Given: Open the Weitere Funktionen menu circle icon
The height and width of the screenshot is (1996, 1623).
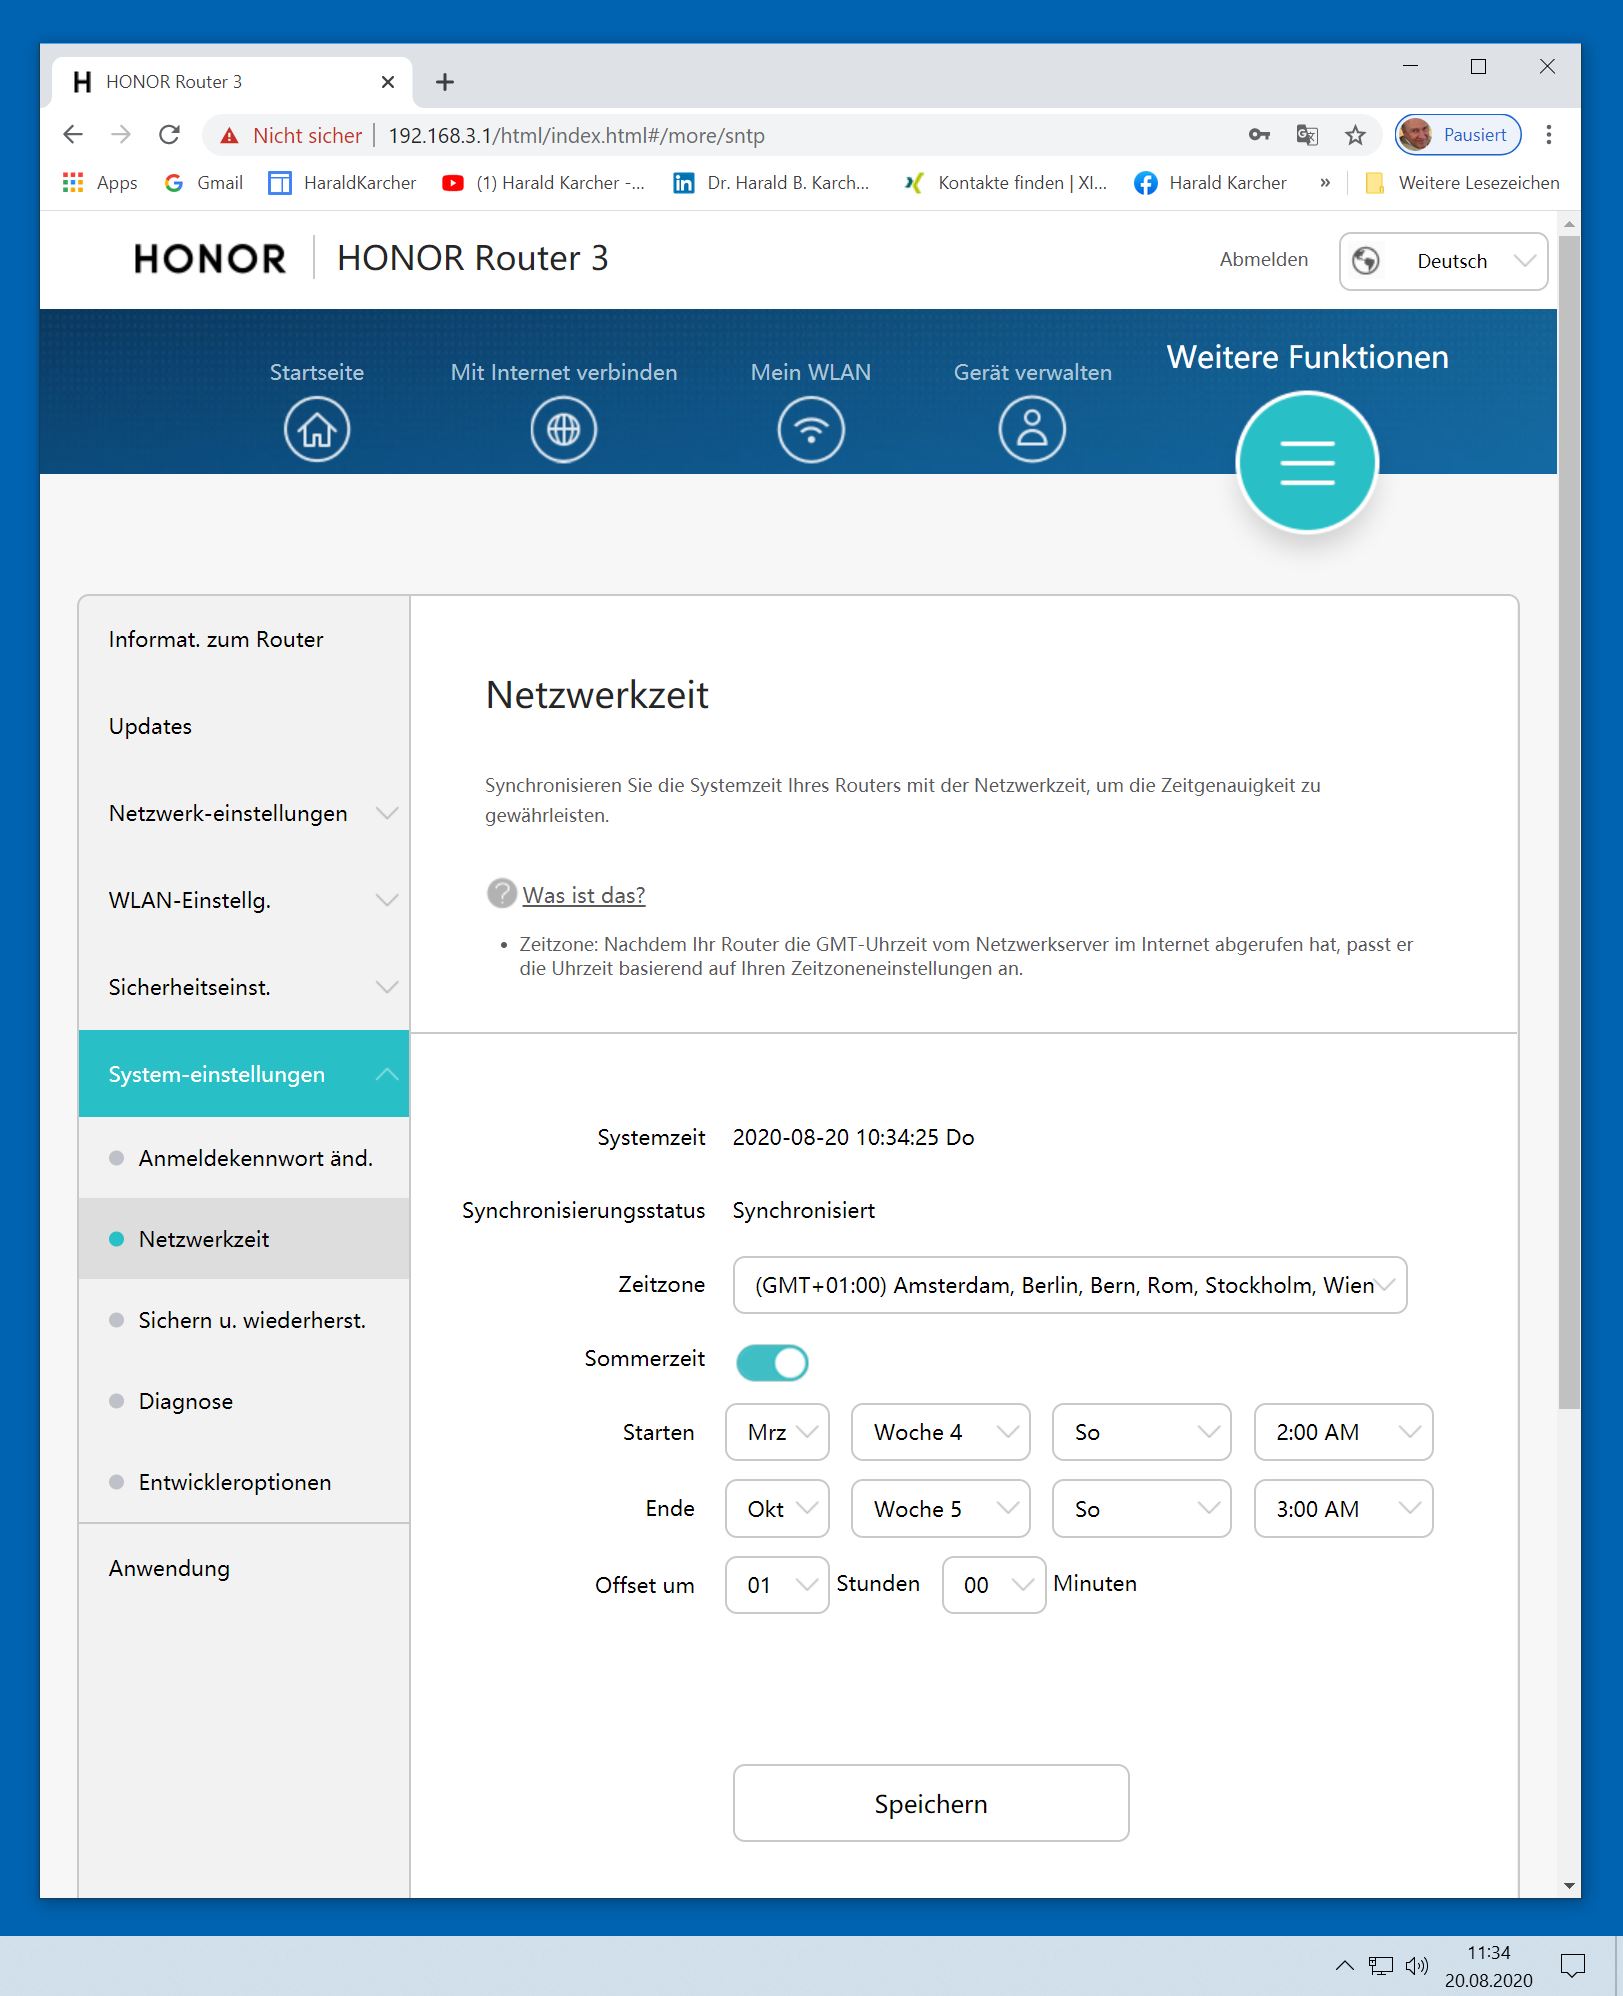Looking at the screenshot, I should click(x=1307, y=462).
